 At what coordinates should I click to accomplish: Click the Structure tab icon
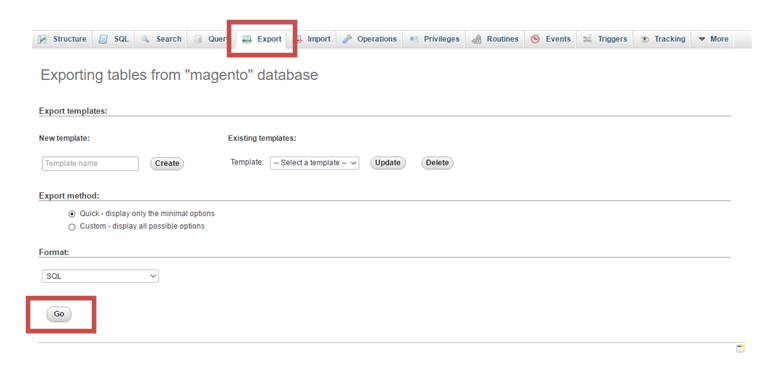(x=43, y=39)
